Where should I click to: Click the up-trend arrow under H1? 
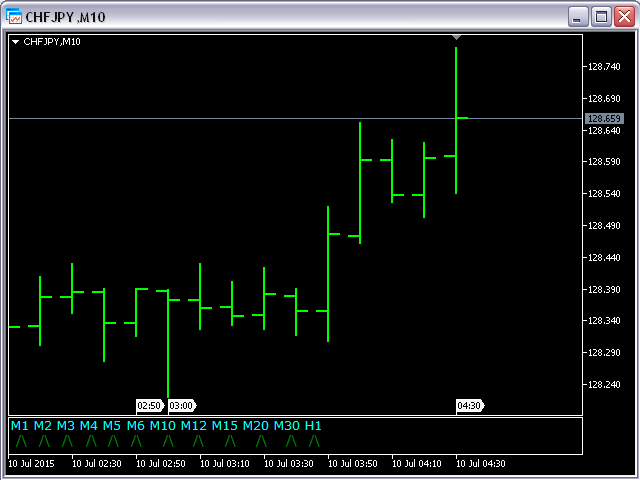(x=314, y=441)
